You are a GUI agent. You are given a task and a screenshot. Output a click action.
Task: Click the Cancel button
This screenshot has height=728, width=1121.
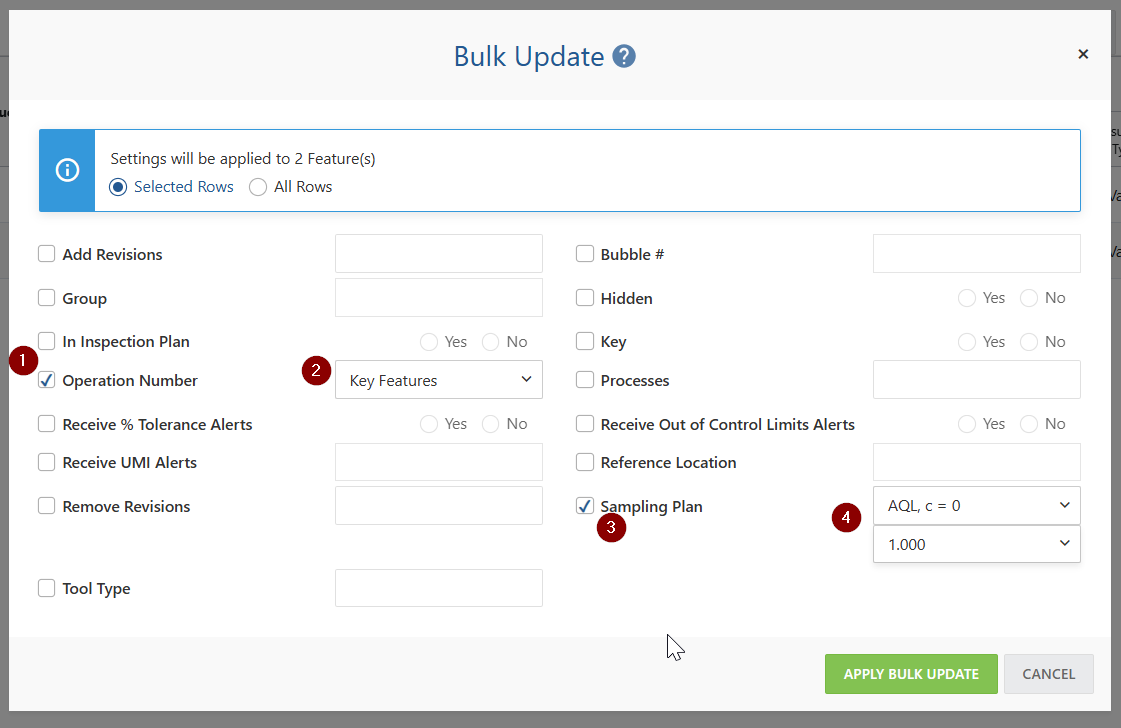(x=1049, y=674)
